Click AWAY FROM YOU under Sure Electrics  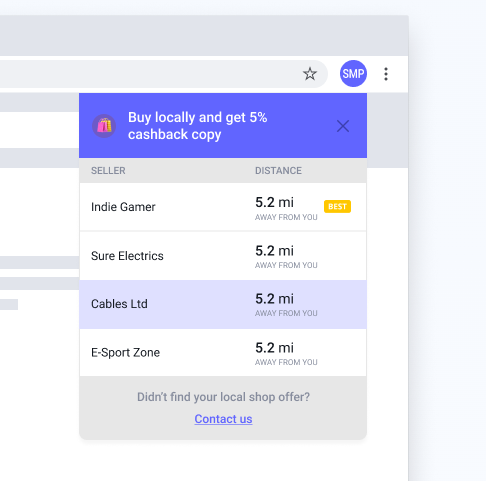pos(286,265)
